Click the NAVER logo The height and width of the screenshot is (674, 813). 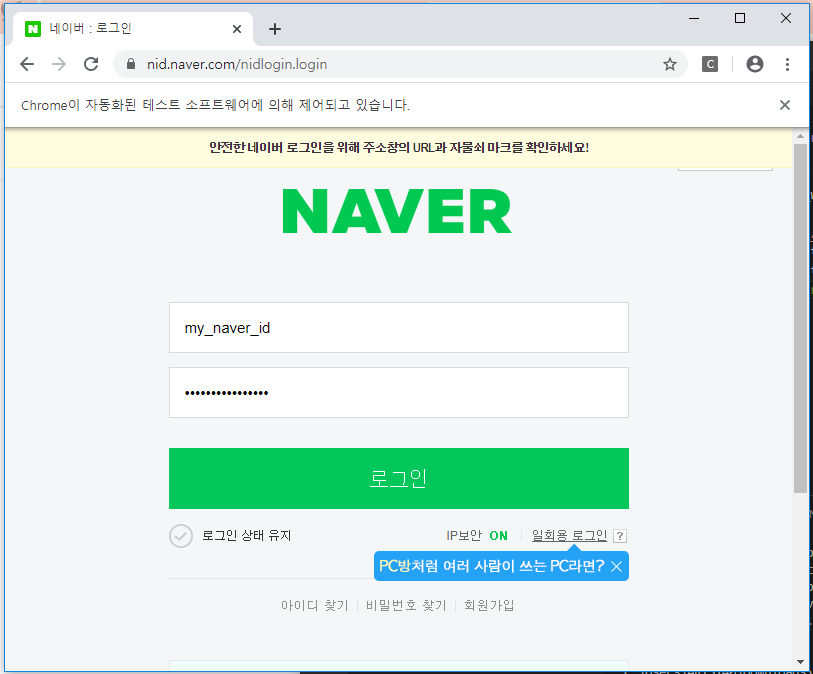point(397,211)
